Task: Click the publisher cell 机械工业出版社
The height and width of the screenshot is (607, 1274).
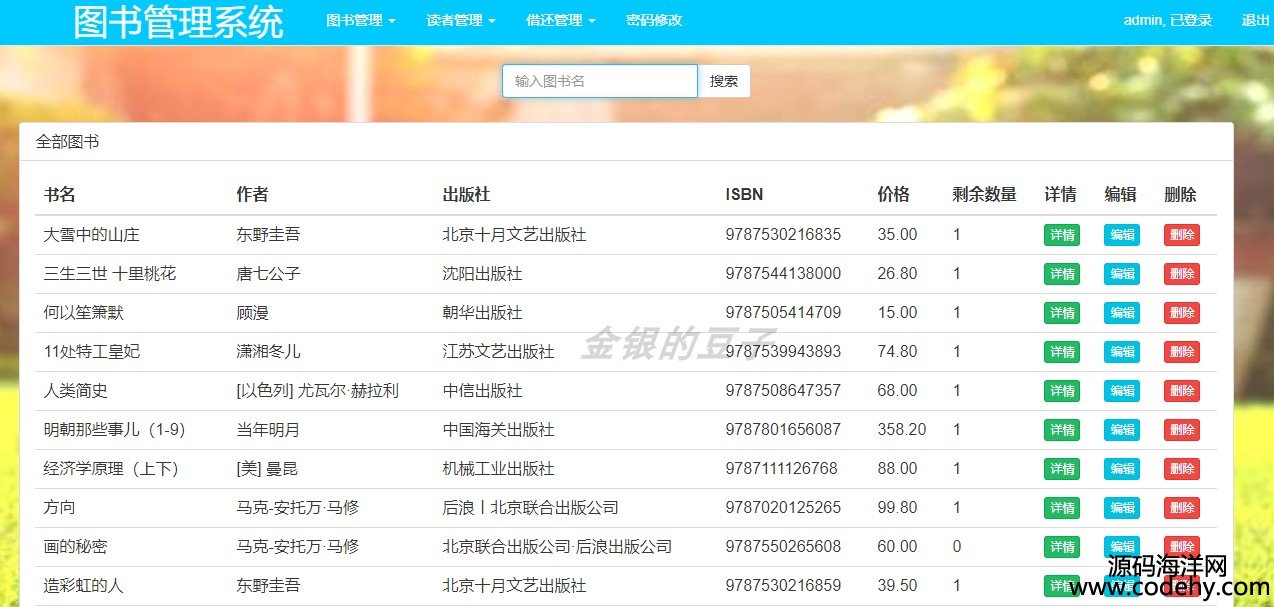Action: tap(499, 469)
